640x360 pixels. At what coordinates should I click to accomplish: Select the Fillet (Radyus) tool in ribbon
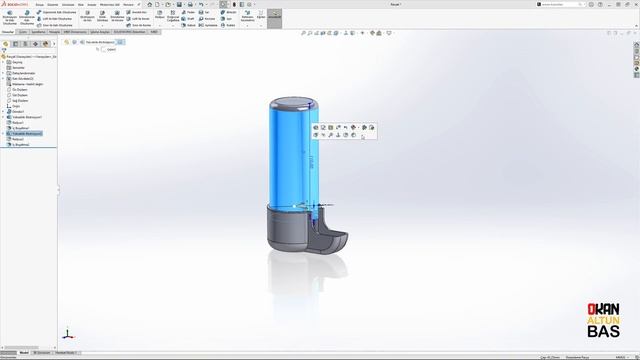point(160,14)
